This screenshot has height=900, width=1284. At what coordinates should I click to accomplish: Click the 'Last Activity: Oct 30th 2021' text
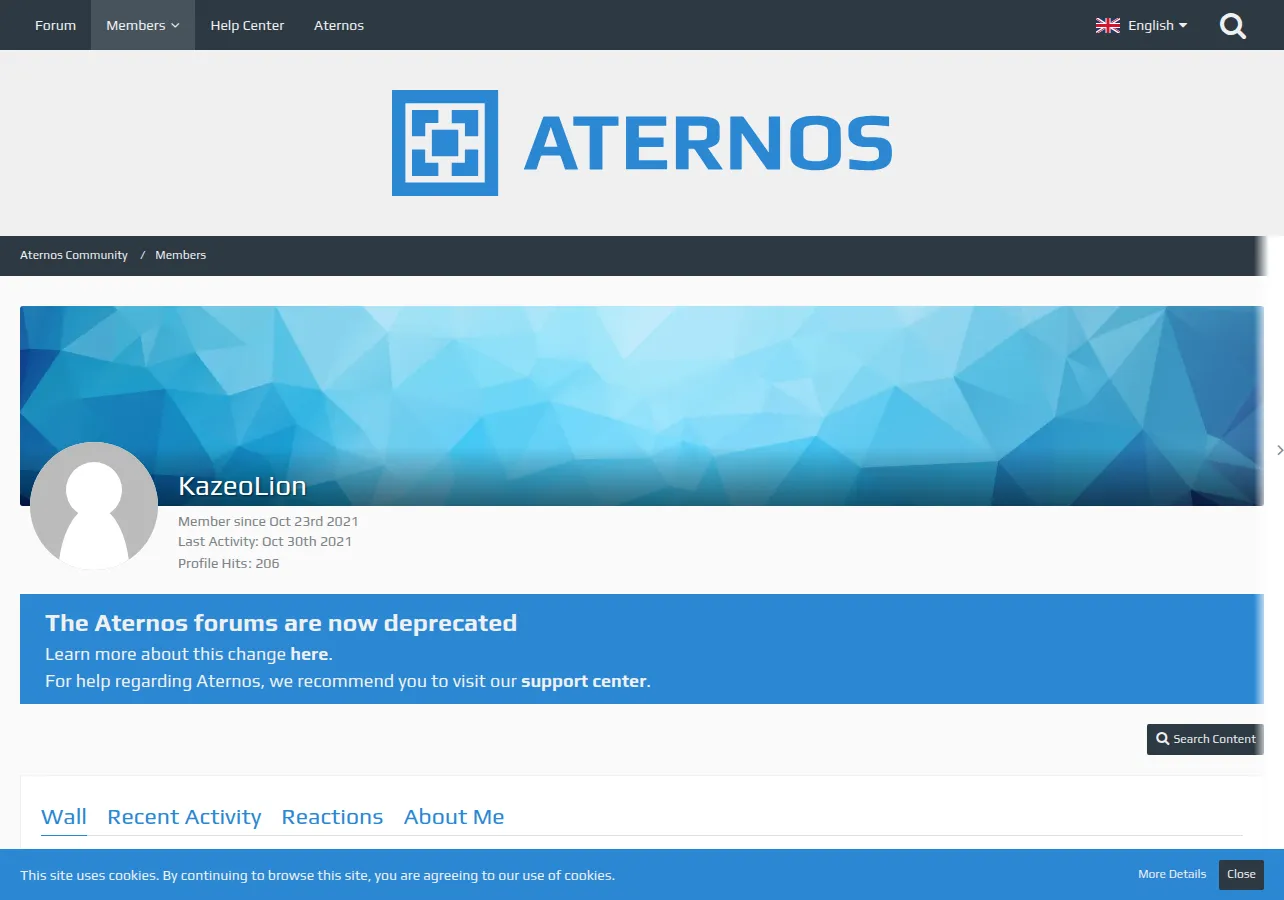point(265,541)
